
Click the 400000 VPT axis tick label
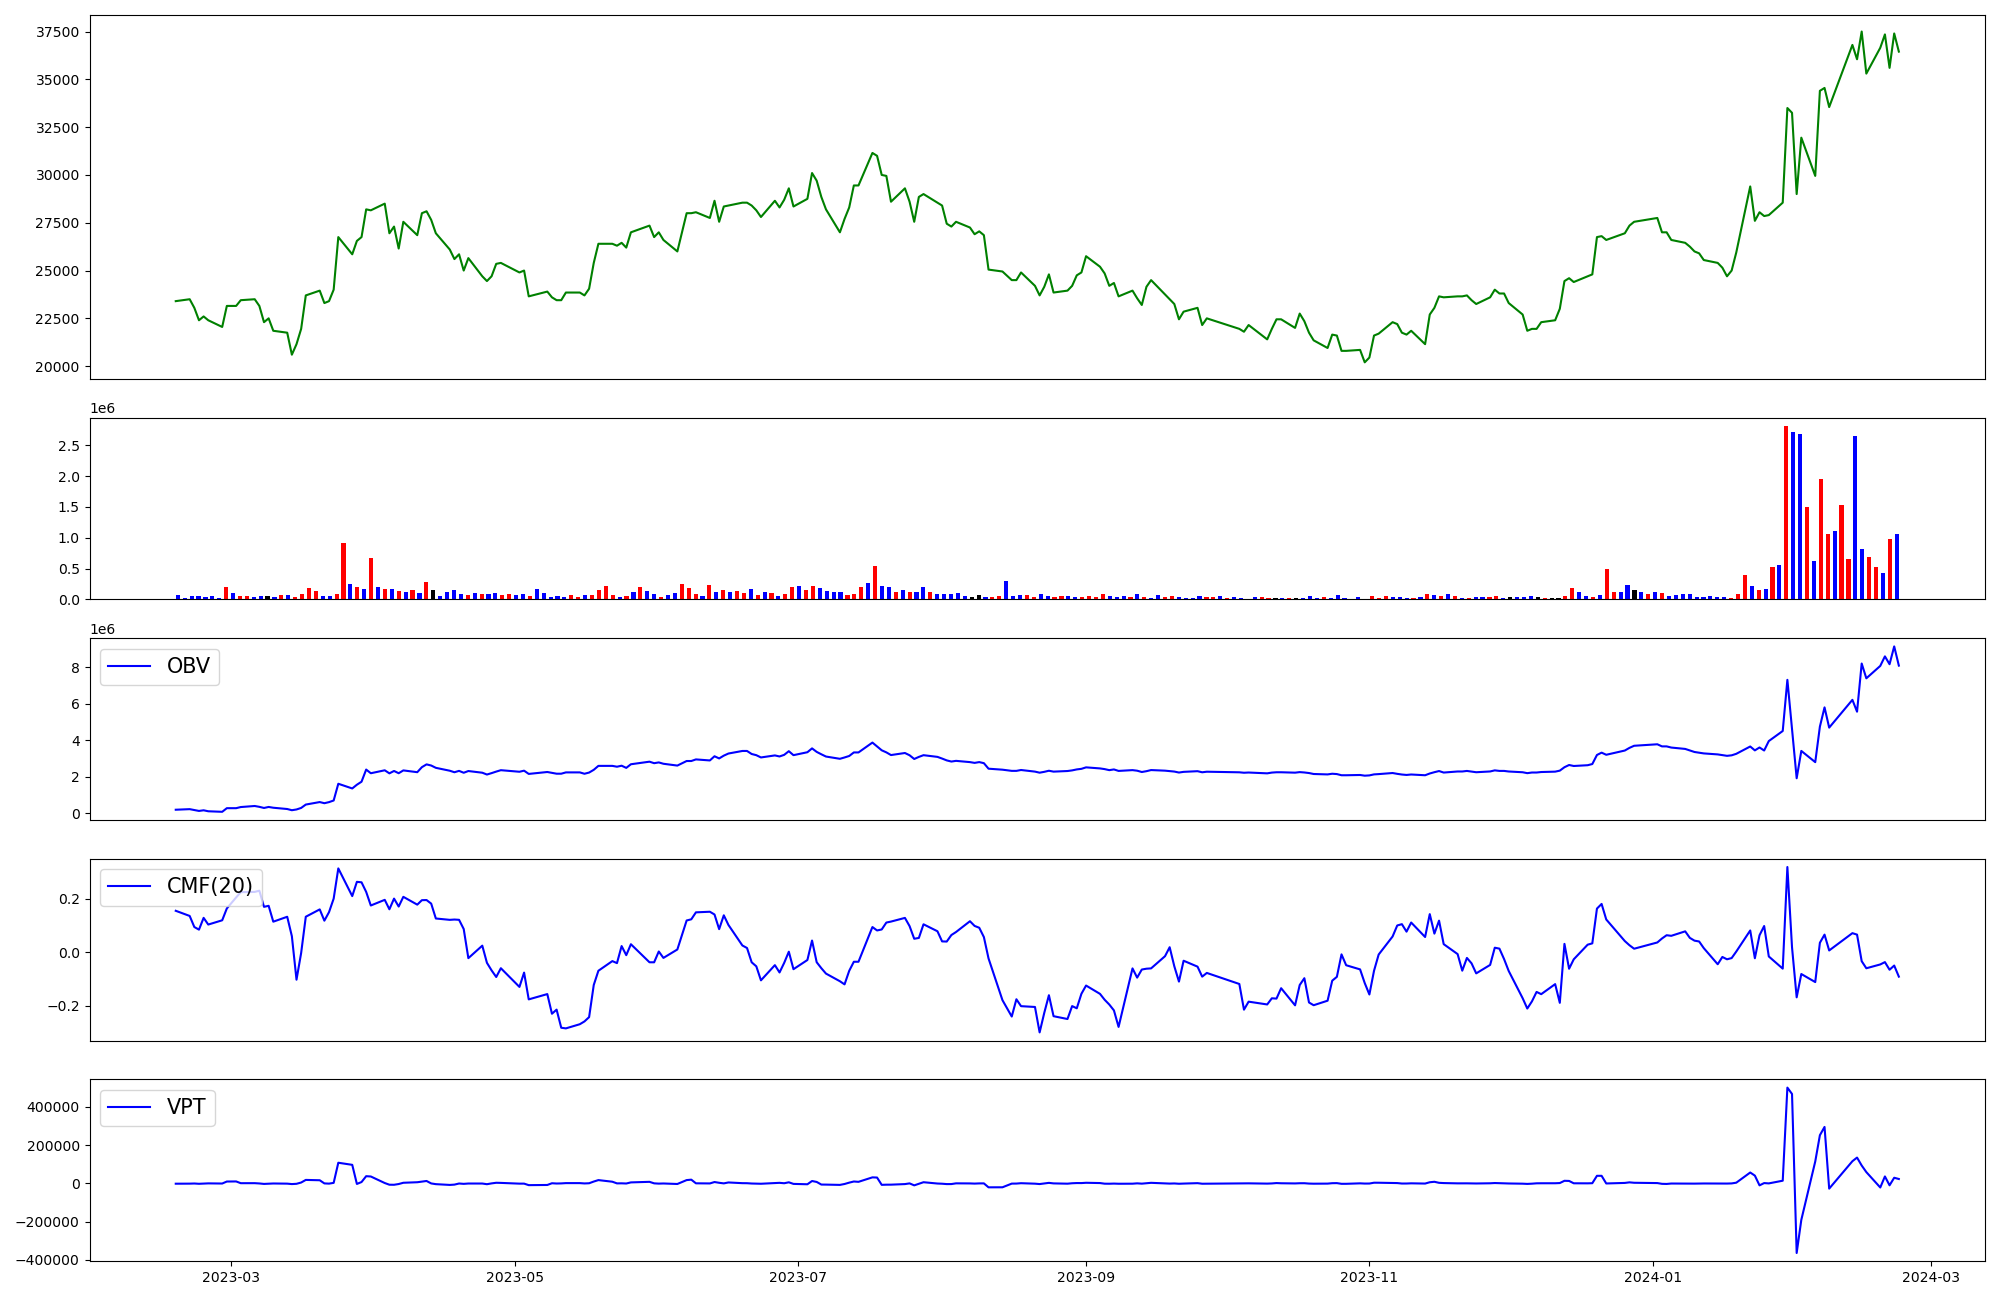tap(52, 1108)
